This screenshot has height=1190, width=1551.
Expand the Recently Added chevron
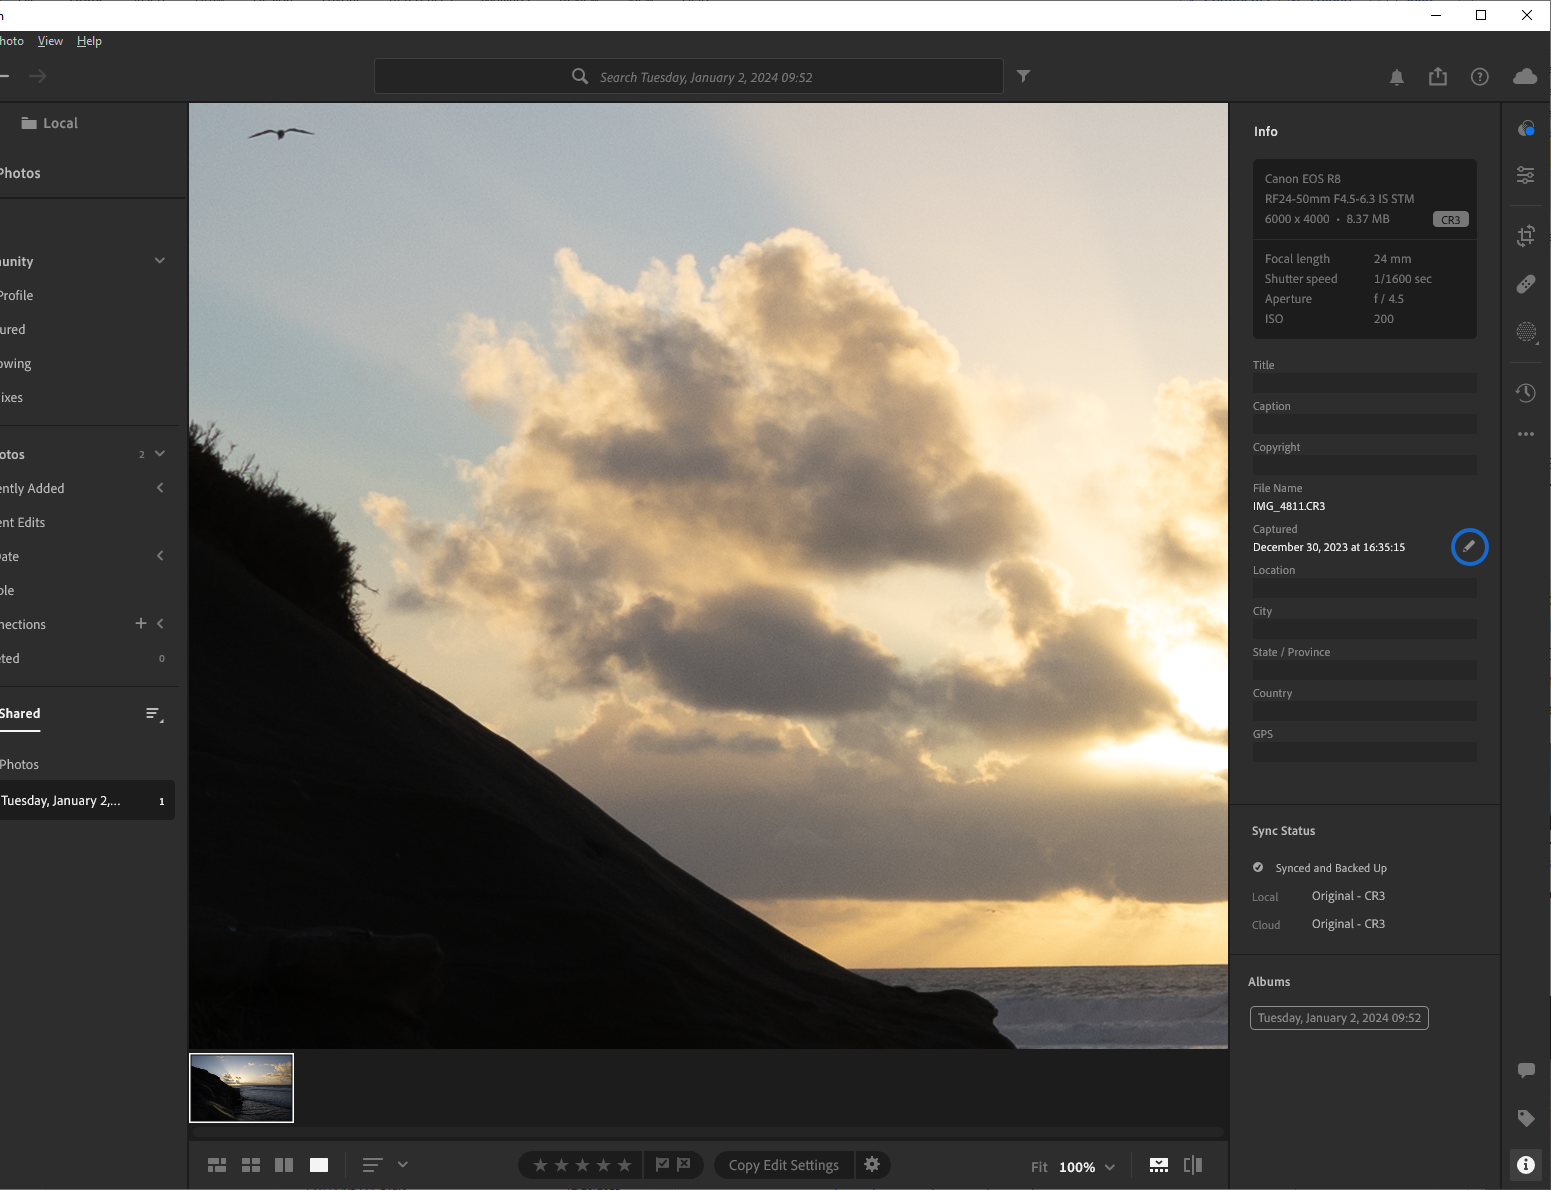[160, 488]
